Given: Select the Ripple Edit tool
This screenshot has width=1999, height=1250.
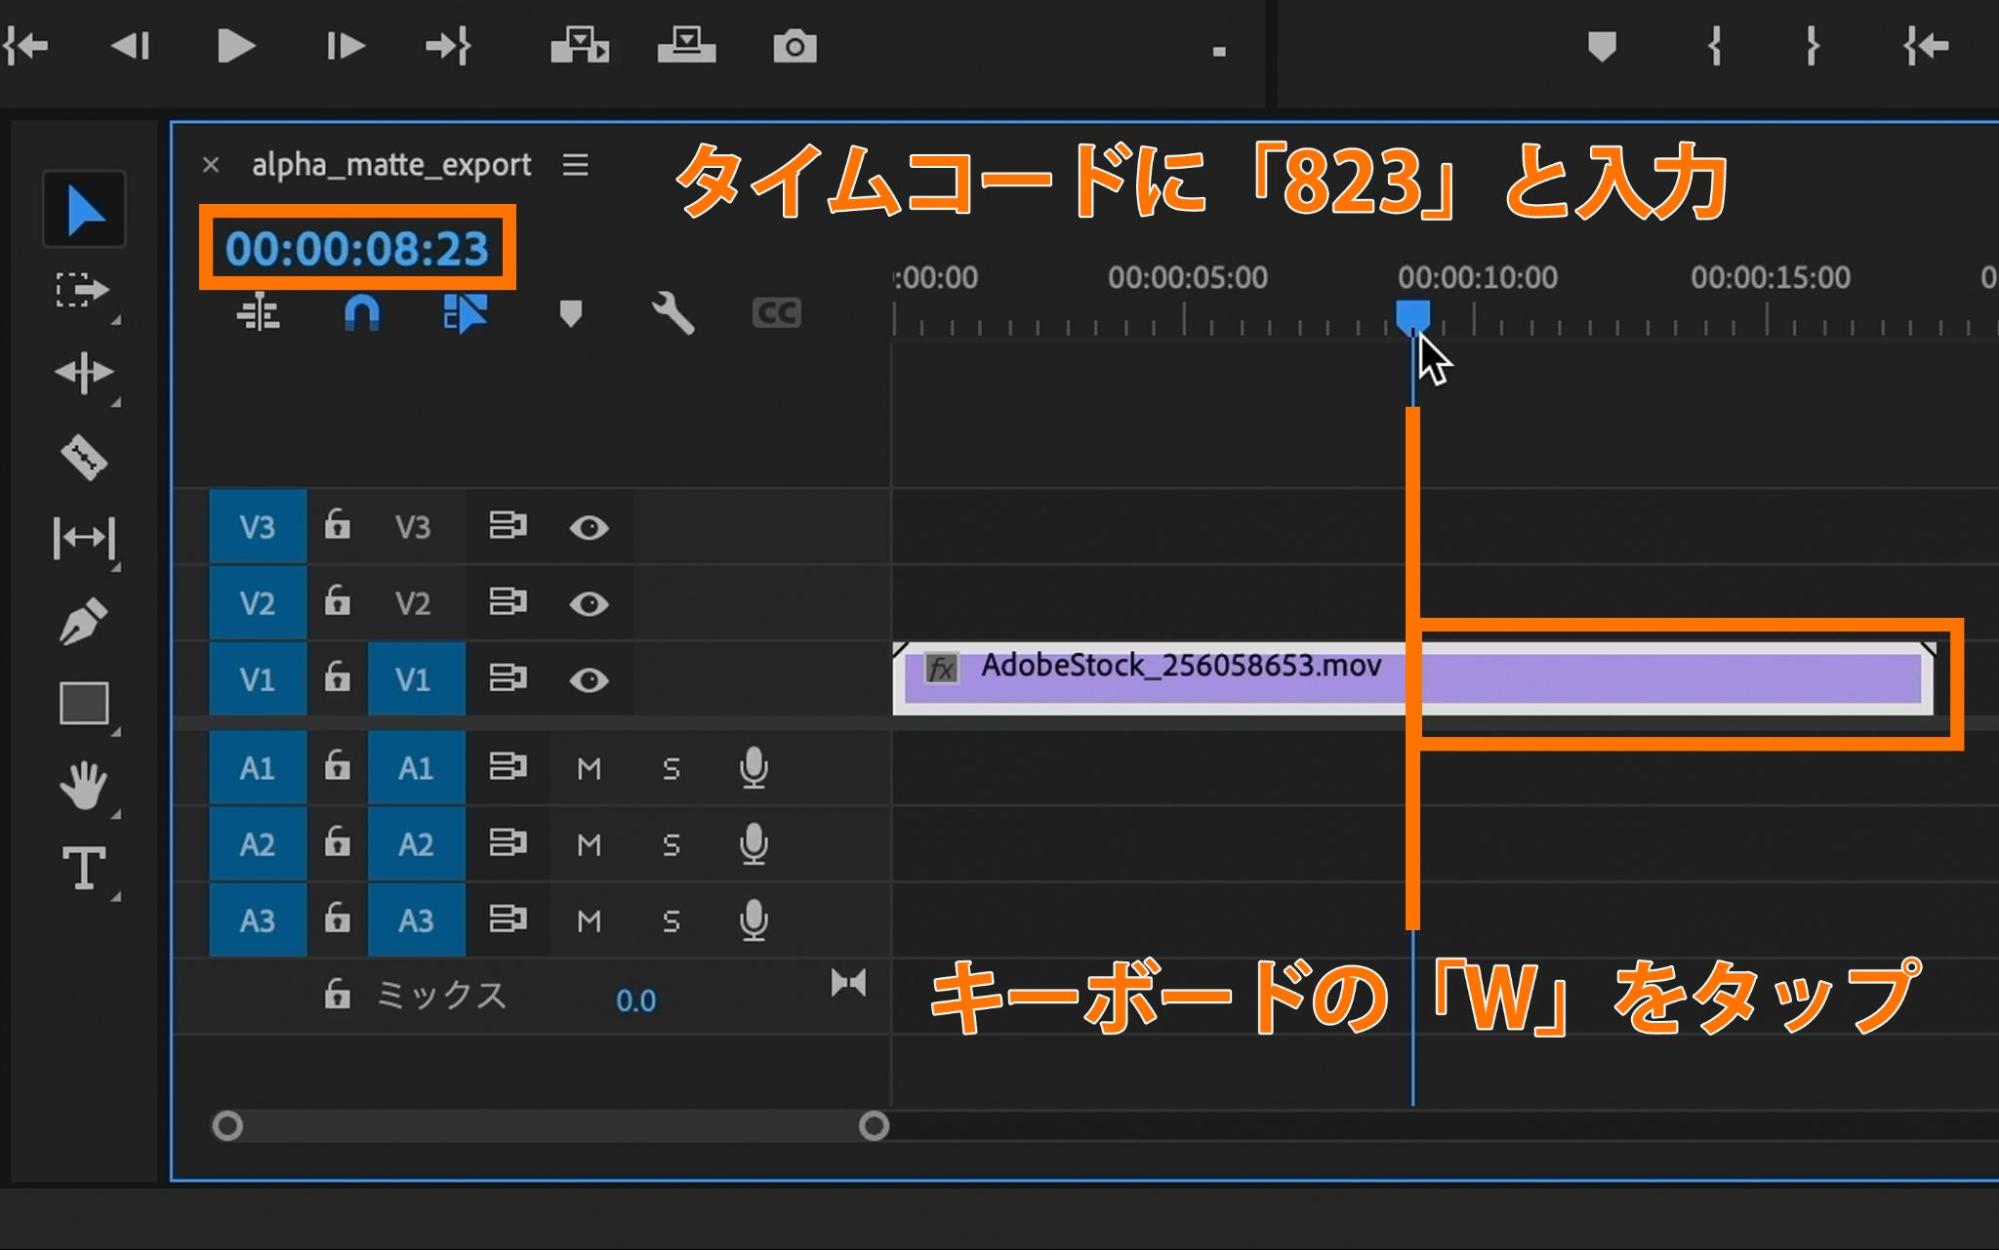Looking at the screenshot, I should click(84, 373).
